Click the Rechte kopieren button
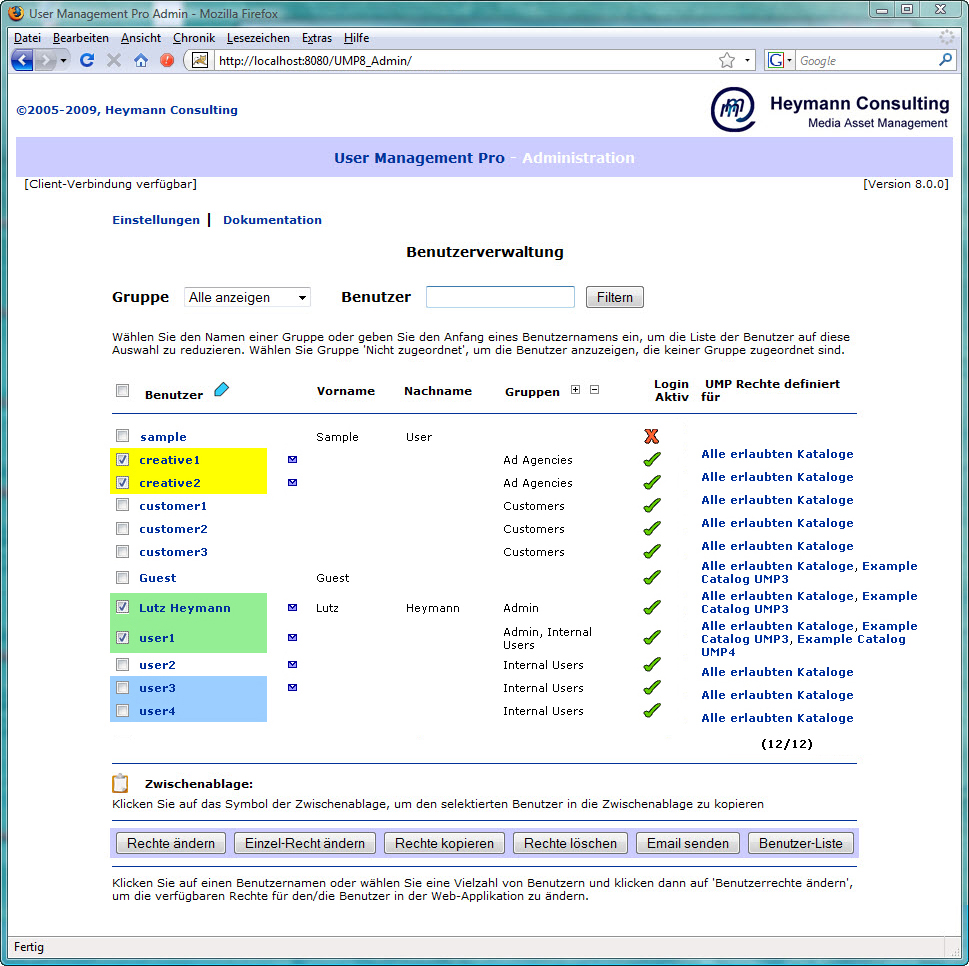 coord(444,843)
